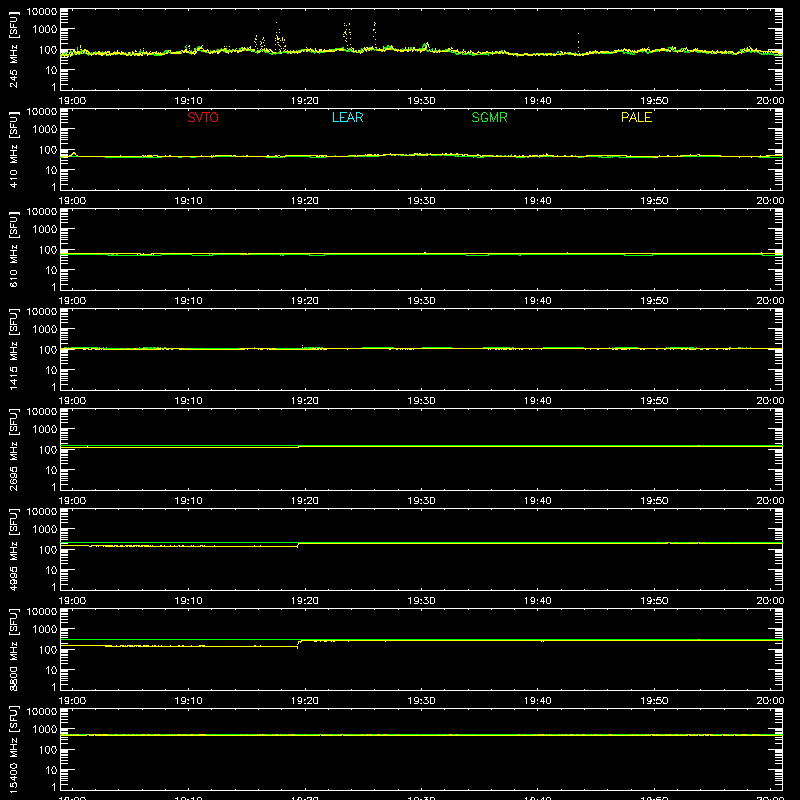Click the 1000 tick label on 410 MHz axis
The width and height of the screenshot is (800, 800).
tap(45, 130)
